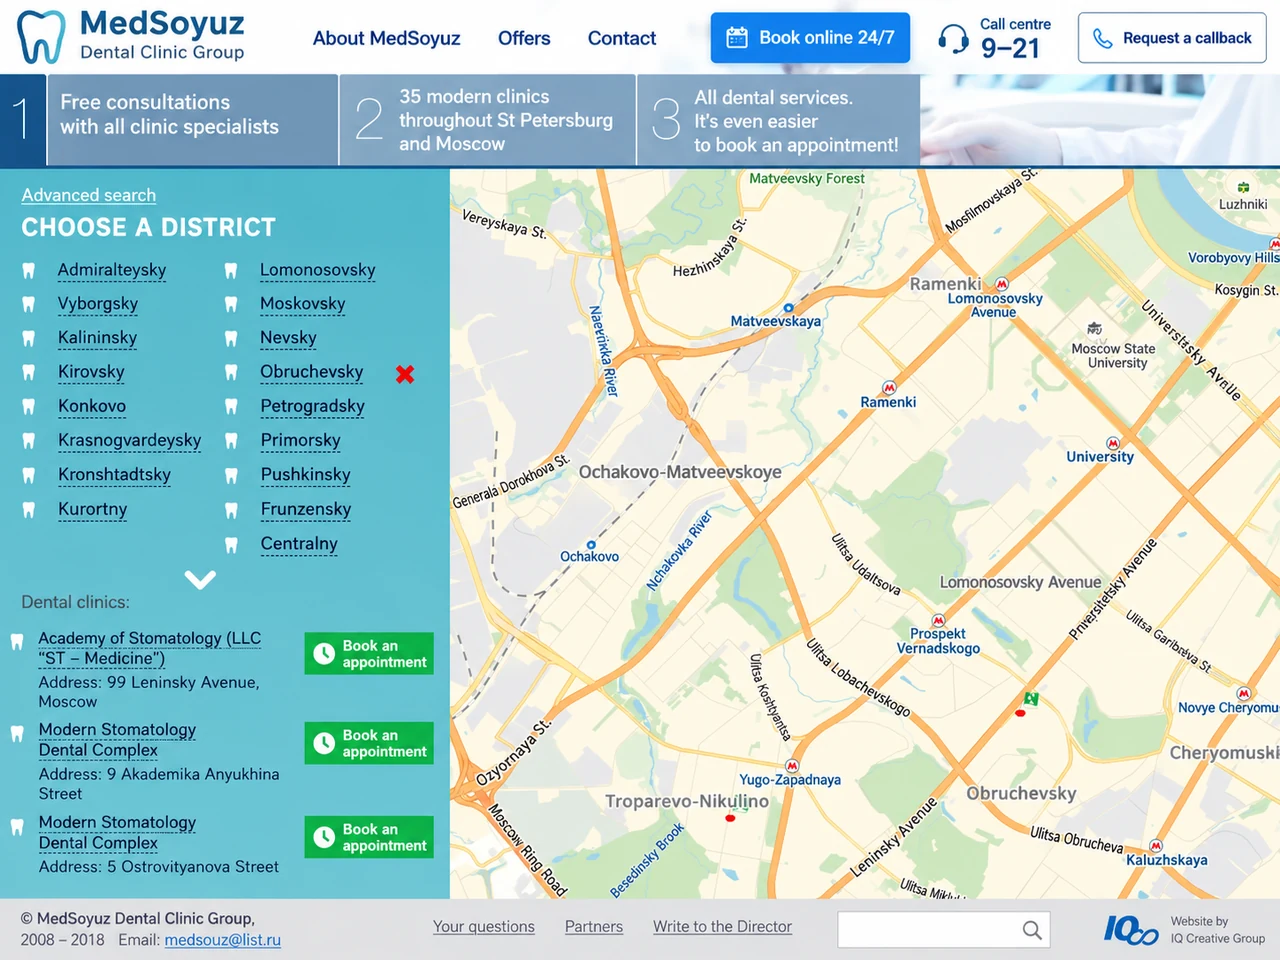Viewport: 1280px width, 960px height.
Task: Click the Prospekt Vernadskogo metro marker
Action: tap(938, 621)
